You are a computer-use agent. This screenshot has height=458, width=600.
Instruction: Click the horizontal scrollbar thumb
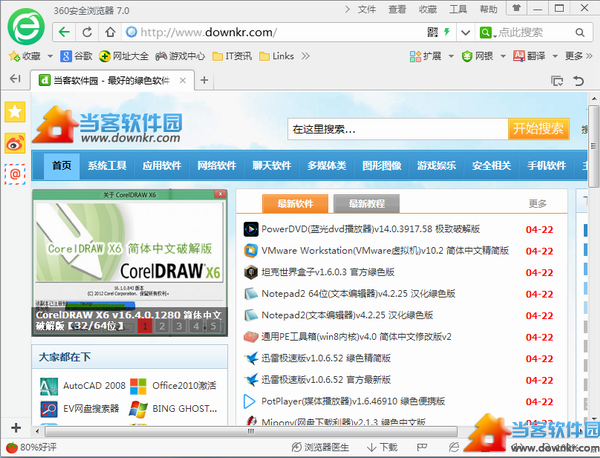tap(251, 431)
